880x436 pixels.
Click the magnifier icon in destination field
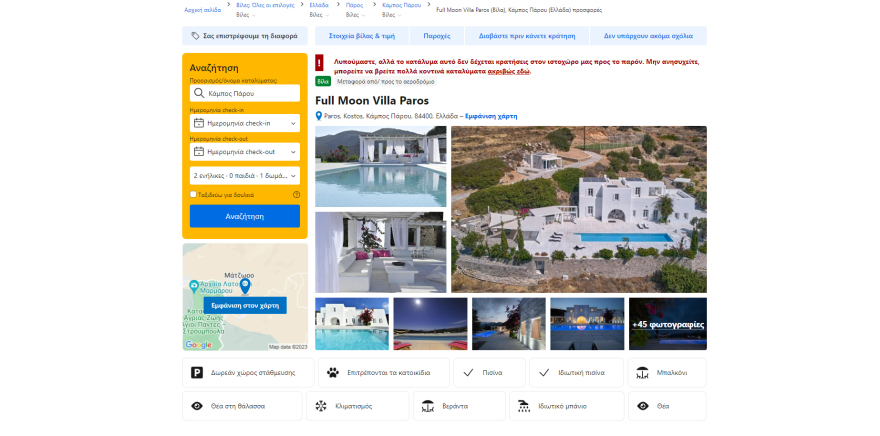199,94
